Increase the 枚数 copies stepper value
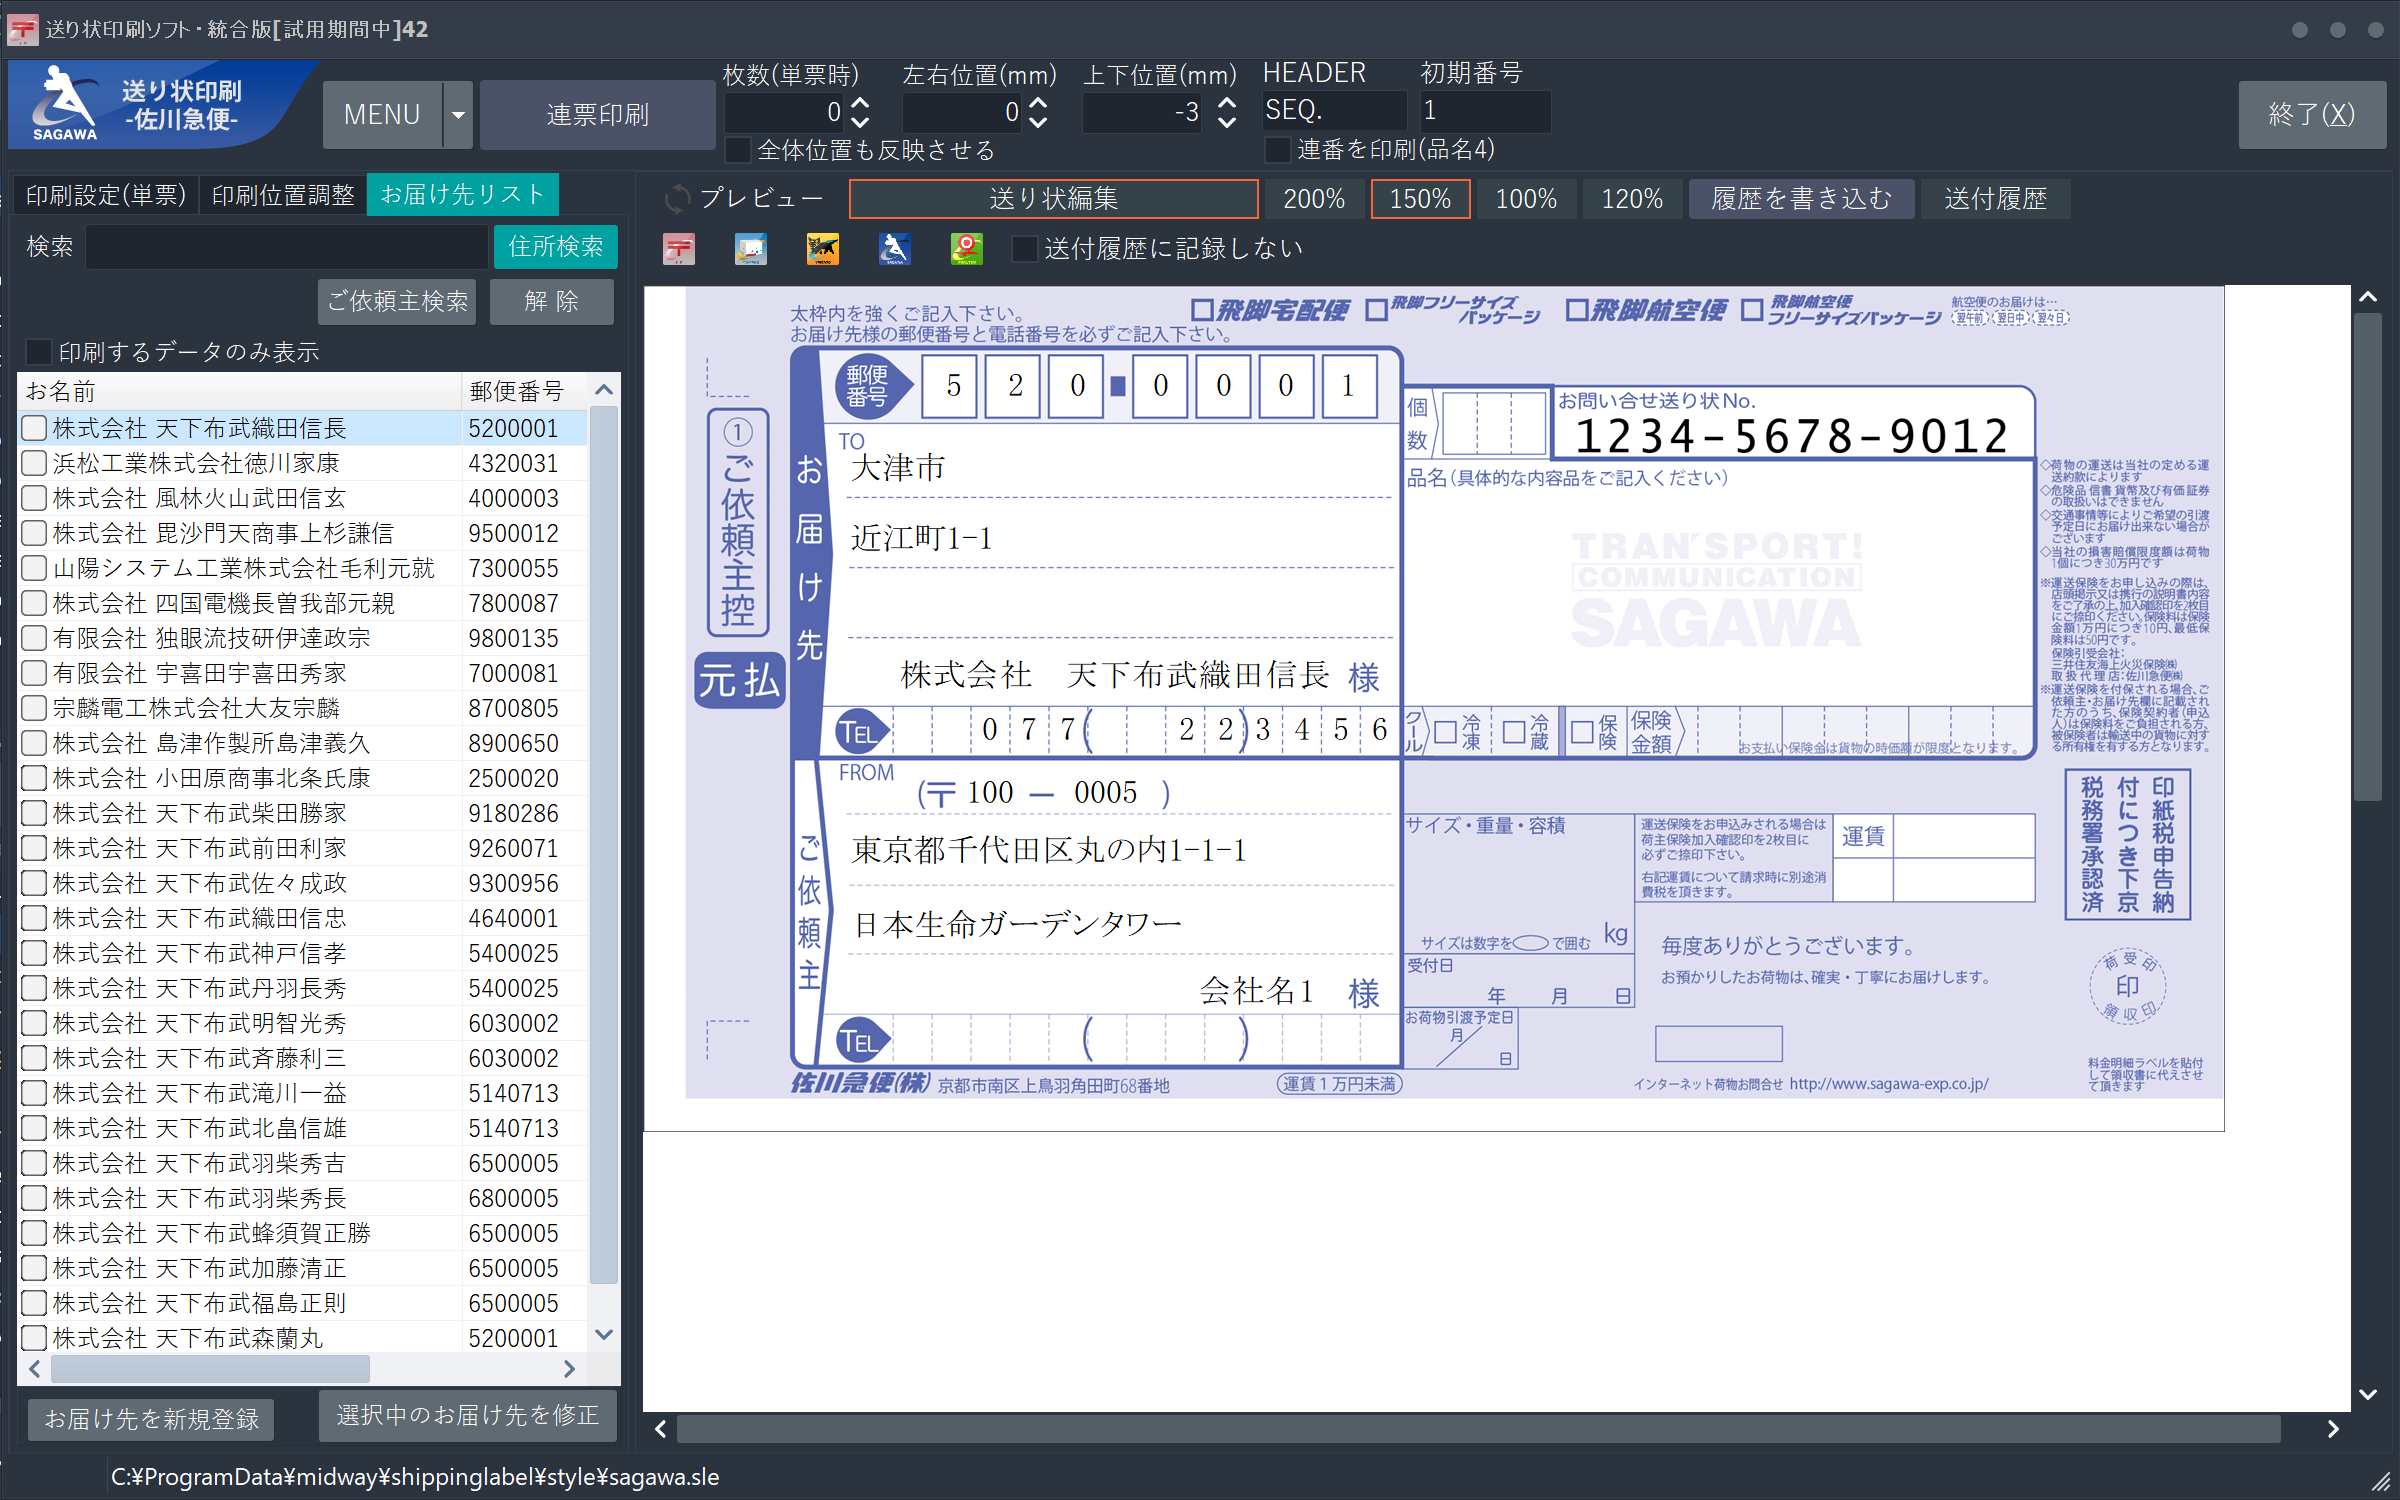This screenshot has width=2400, height=1500. coord(861,103)
